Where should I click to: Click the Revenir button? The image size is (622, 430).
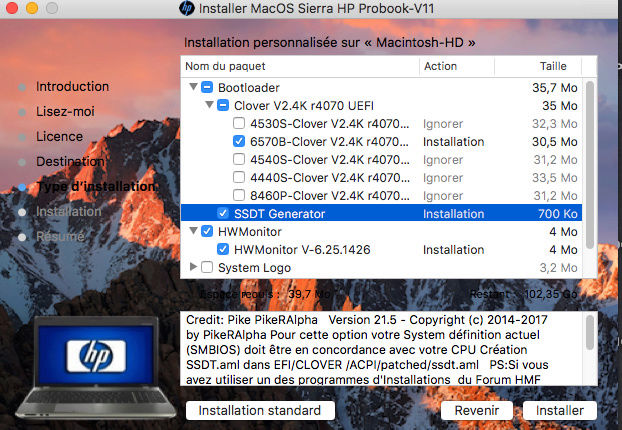pyautogui.click(x=477, y=411)
